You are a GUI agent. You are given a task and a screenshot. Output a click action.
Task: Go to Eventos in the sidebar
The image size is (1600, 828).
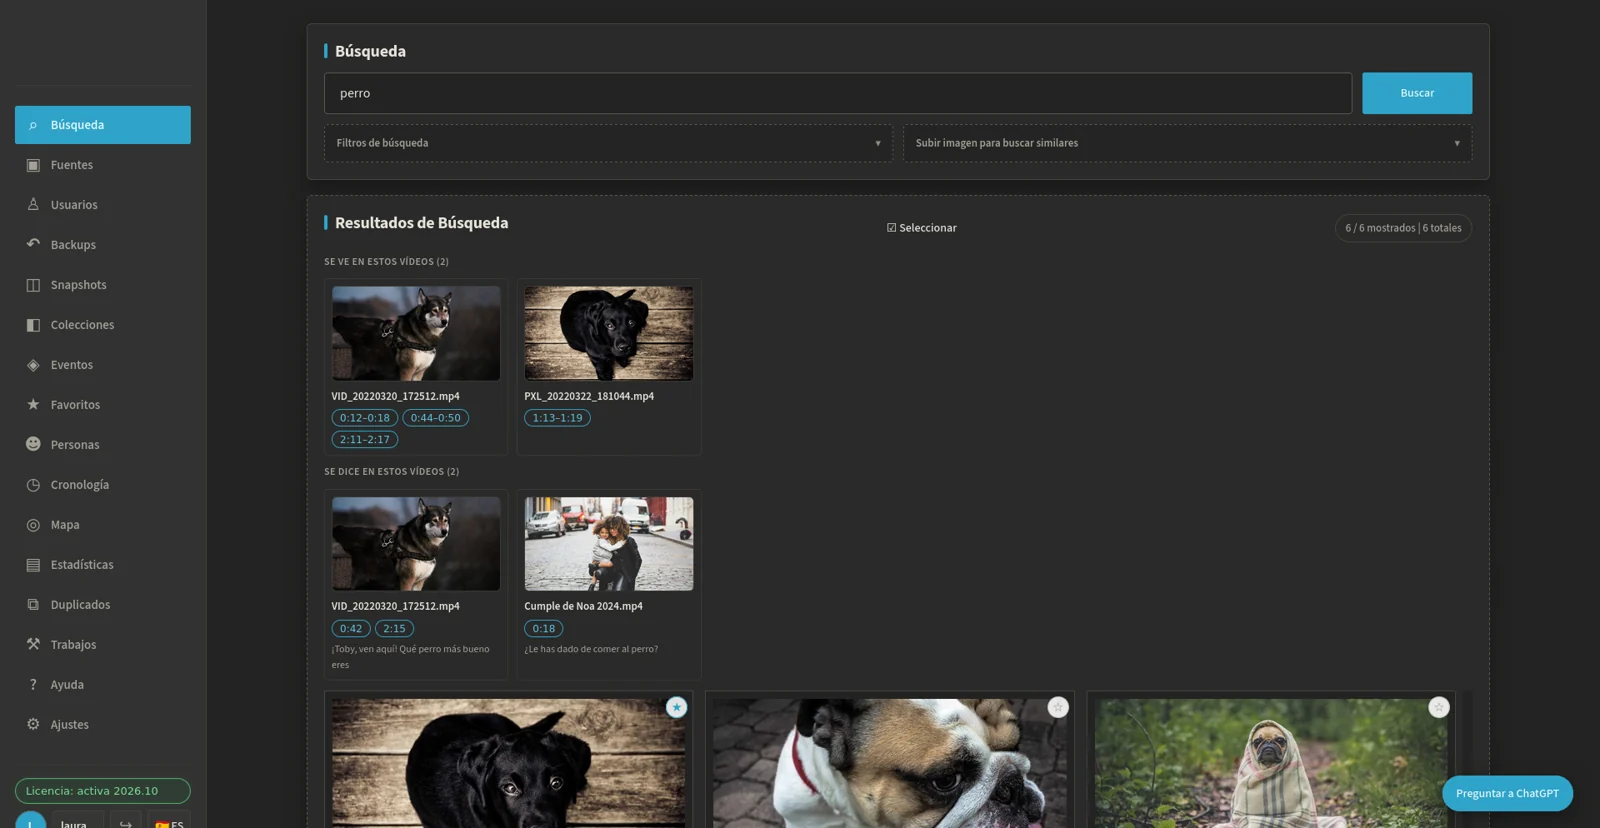point(102,365)
